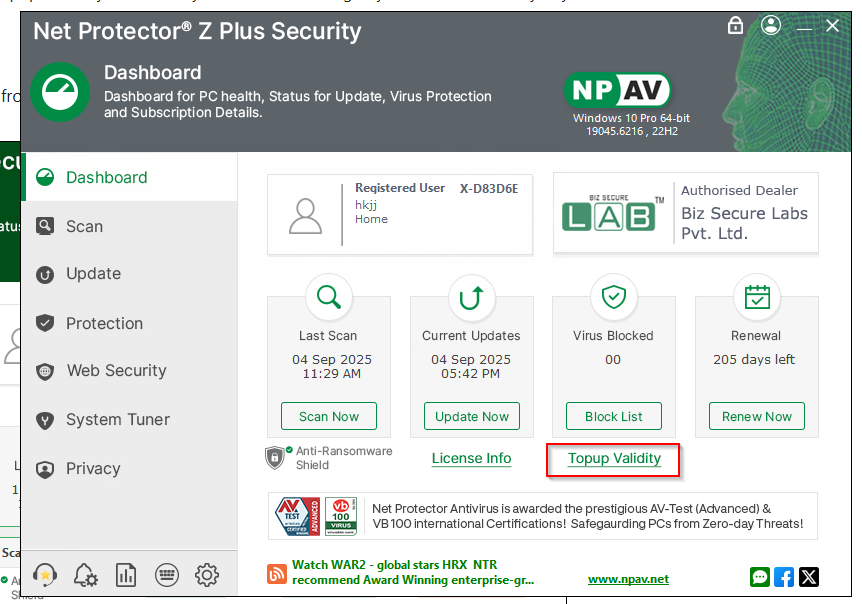
Task: Open the settings gear icon
Action: 207,574
